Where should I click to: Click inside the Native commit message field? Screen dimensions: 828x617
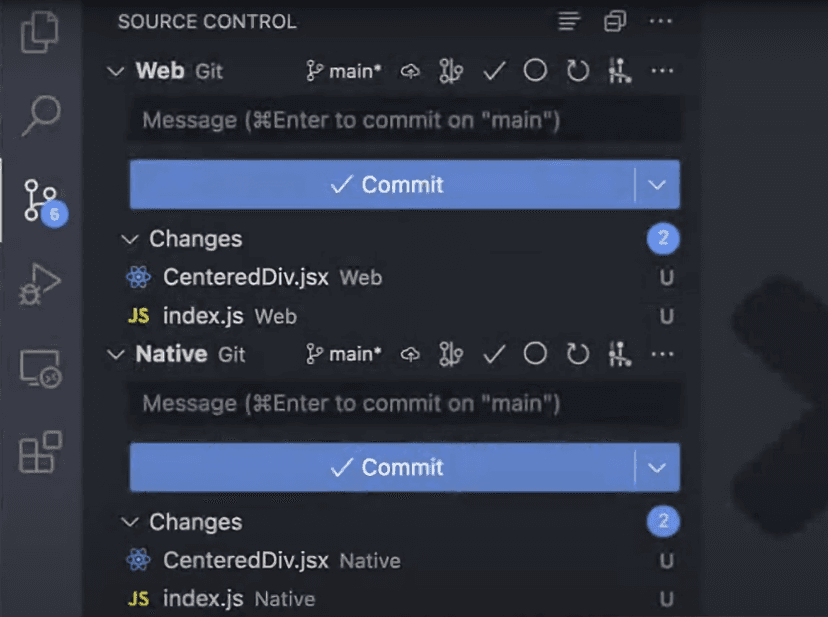point(400,404)
